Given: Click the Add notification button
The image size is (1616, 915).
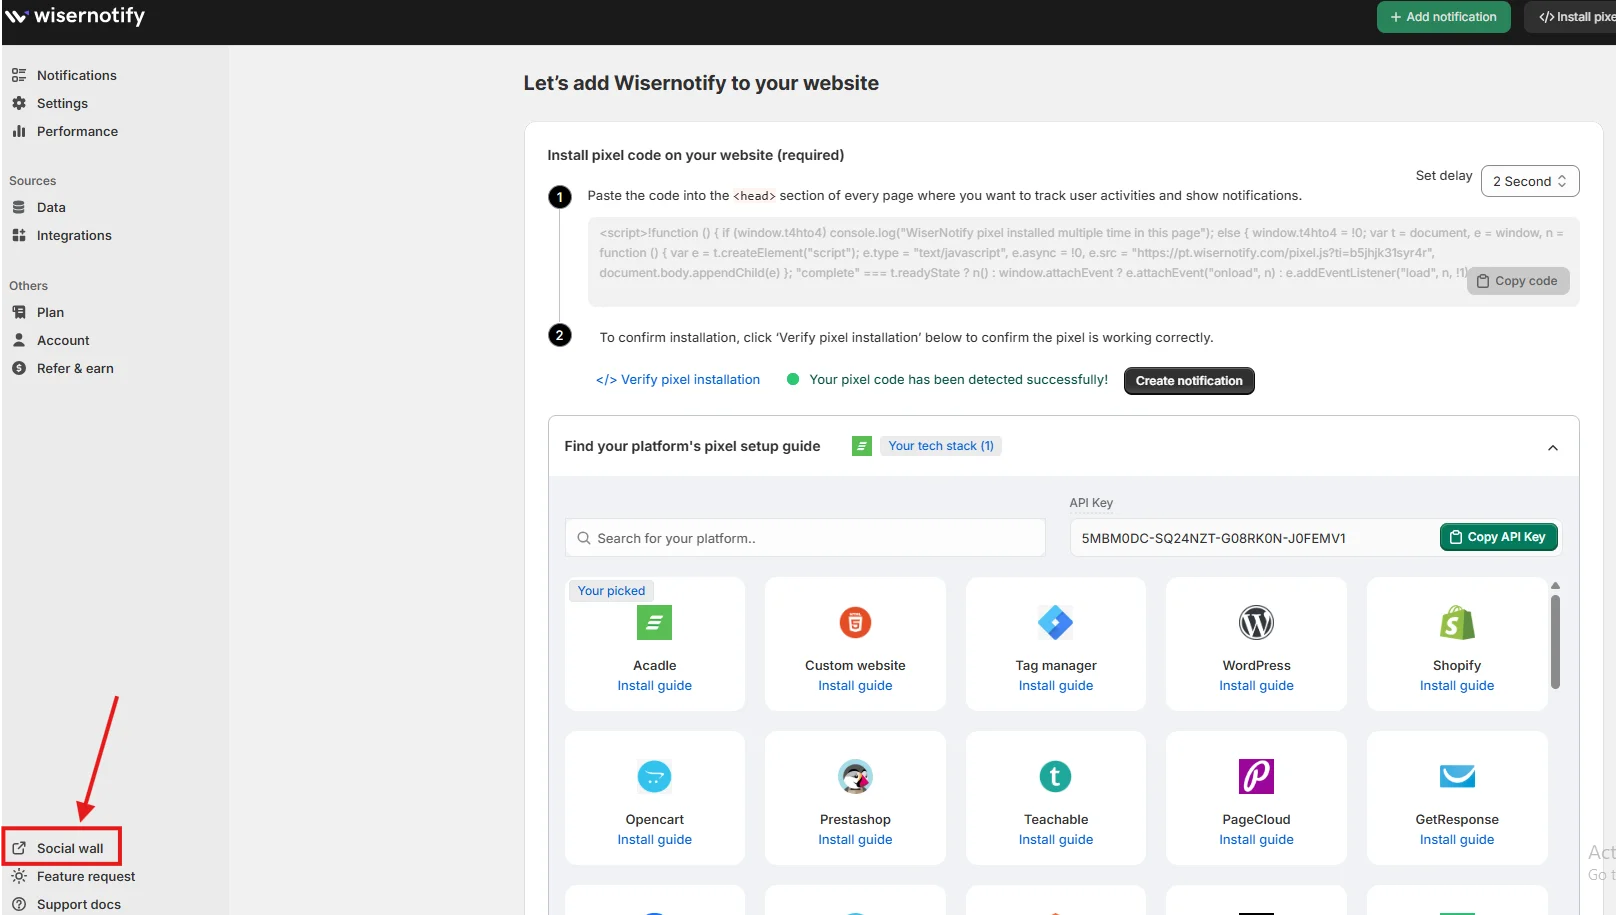Looking at the screenshot, I should pyautogui.click(x=1443, y=17).
